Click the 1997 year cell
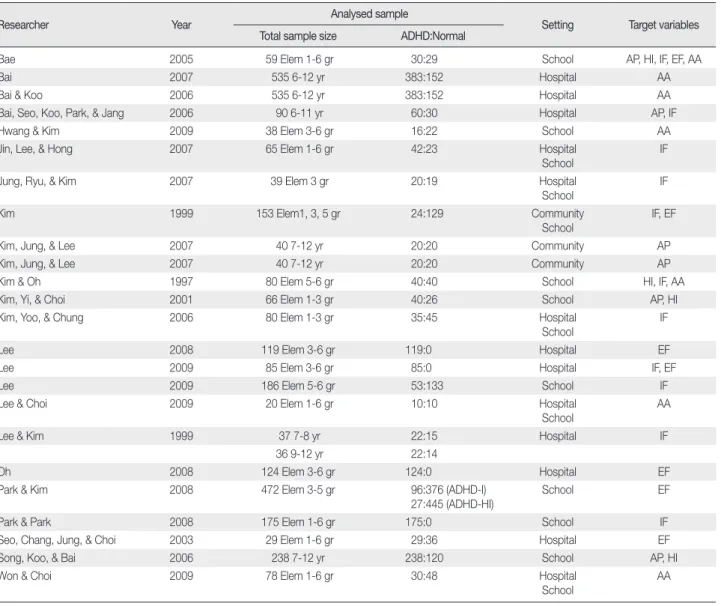Image resolution: width=721 pixels, height=606 pixels. (181, 281)
